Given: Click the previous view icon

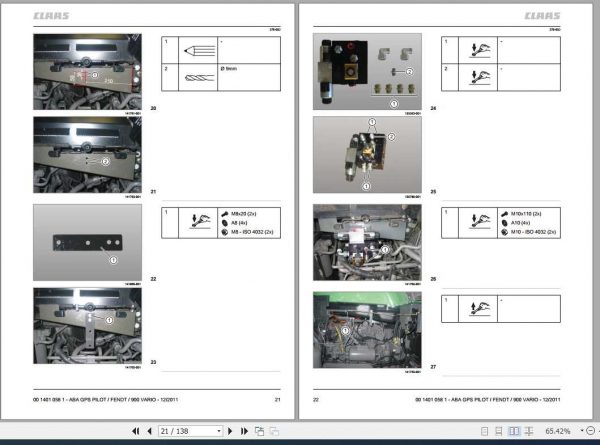Looking at the screenshot, I should pos(259,431).
